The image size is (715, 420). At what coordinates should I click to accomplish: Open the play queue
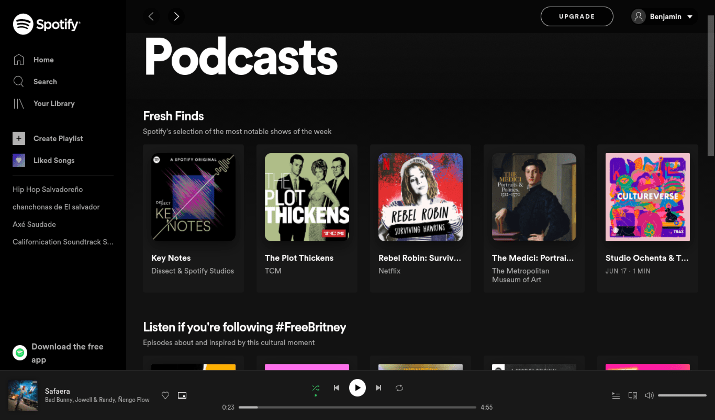pyautogui.click(x=616, y=395)
